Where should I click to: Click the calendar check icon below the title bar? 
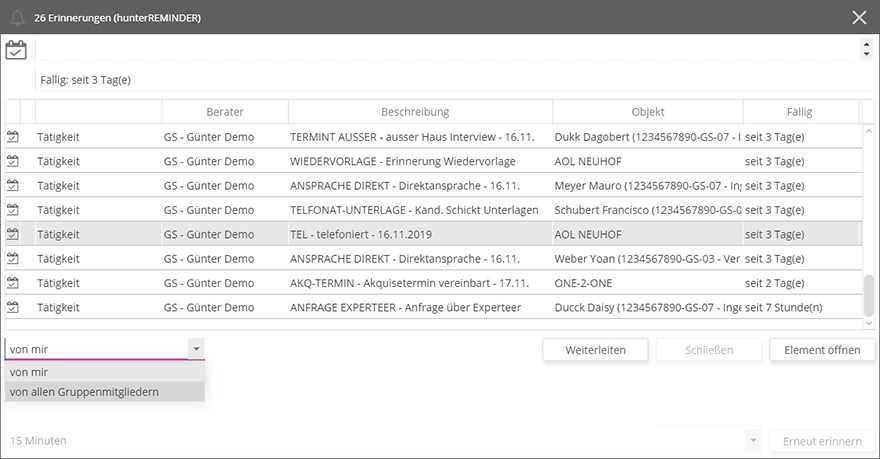pos(16,50)
